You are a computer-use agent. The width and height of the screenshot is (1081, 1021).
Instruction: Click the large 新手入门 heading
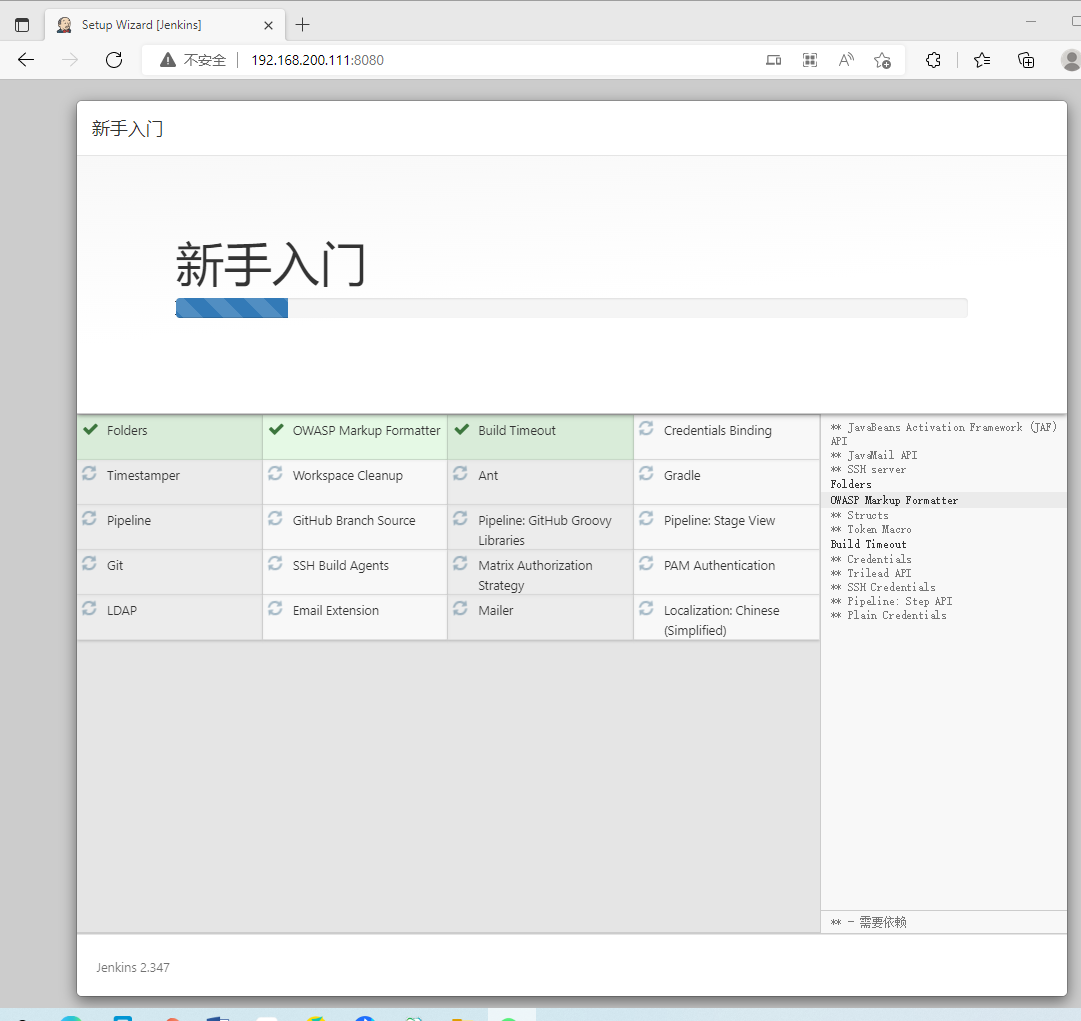pos(270,265)
